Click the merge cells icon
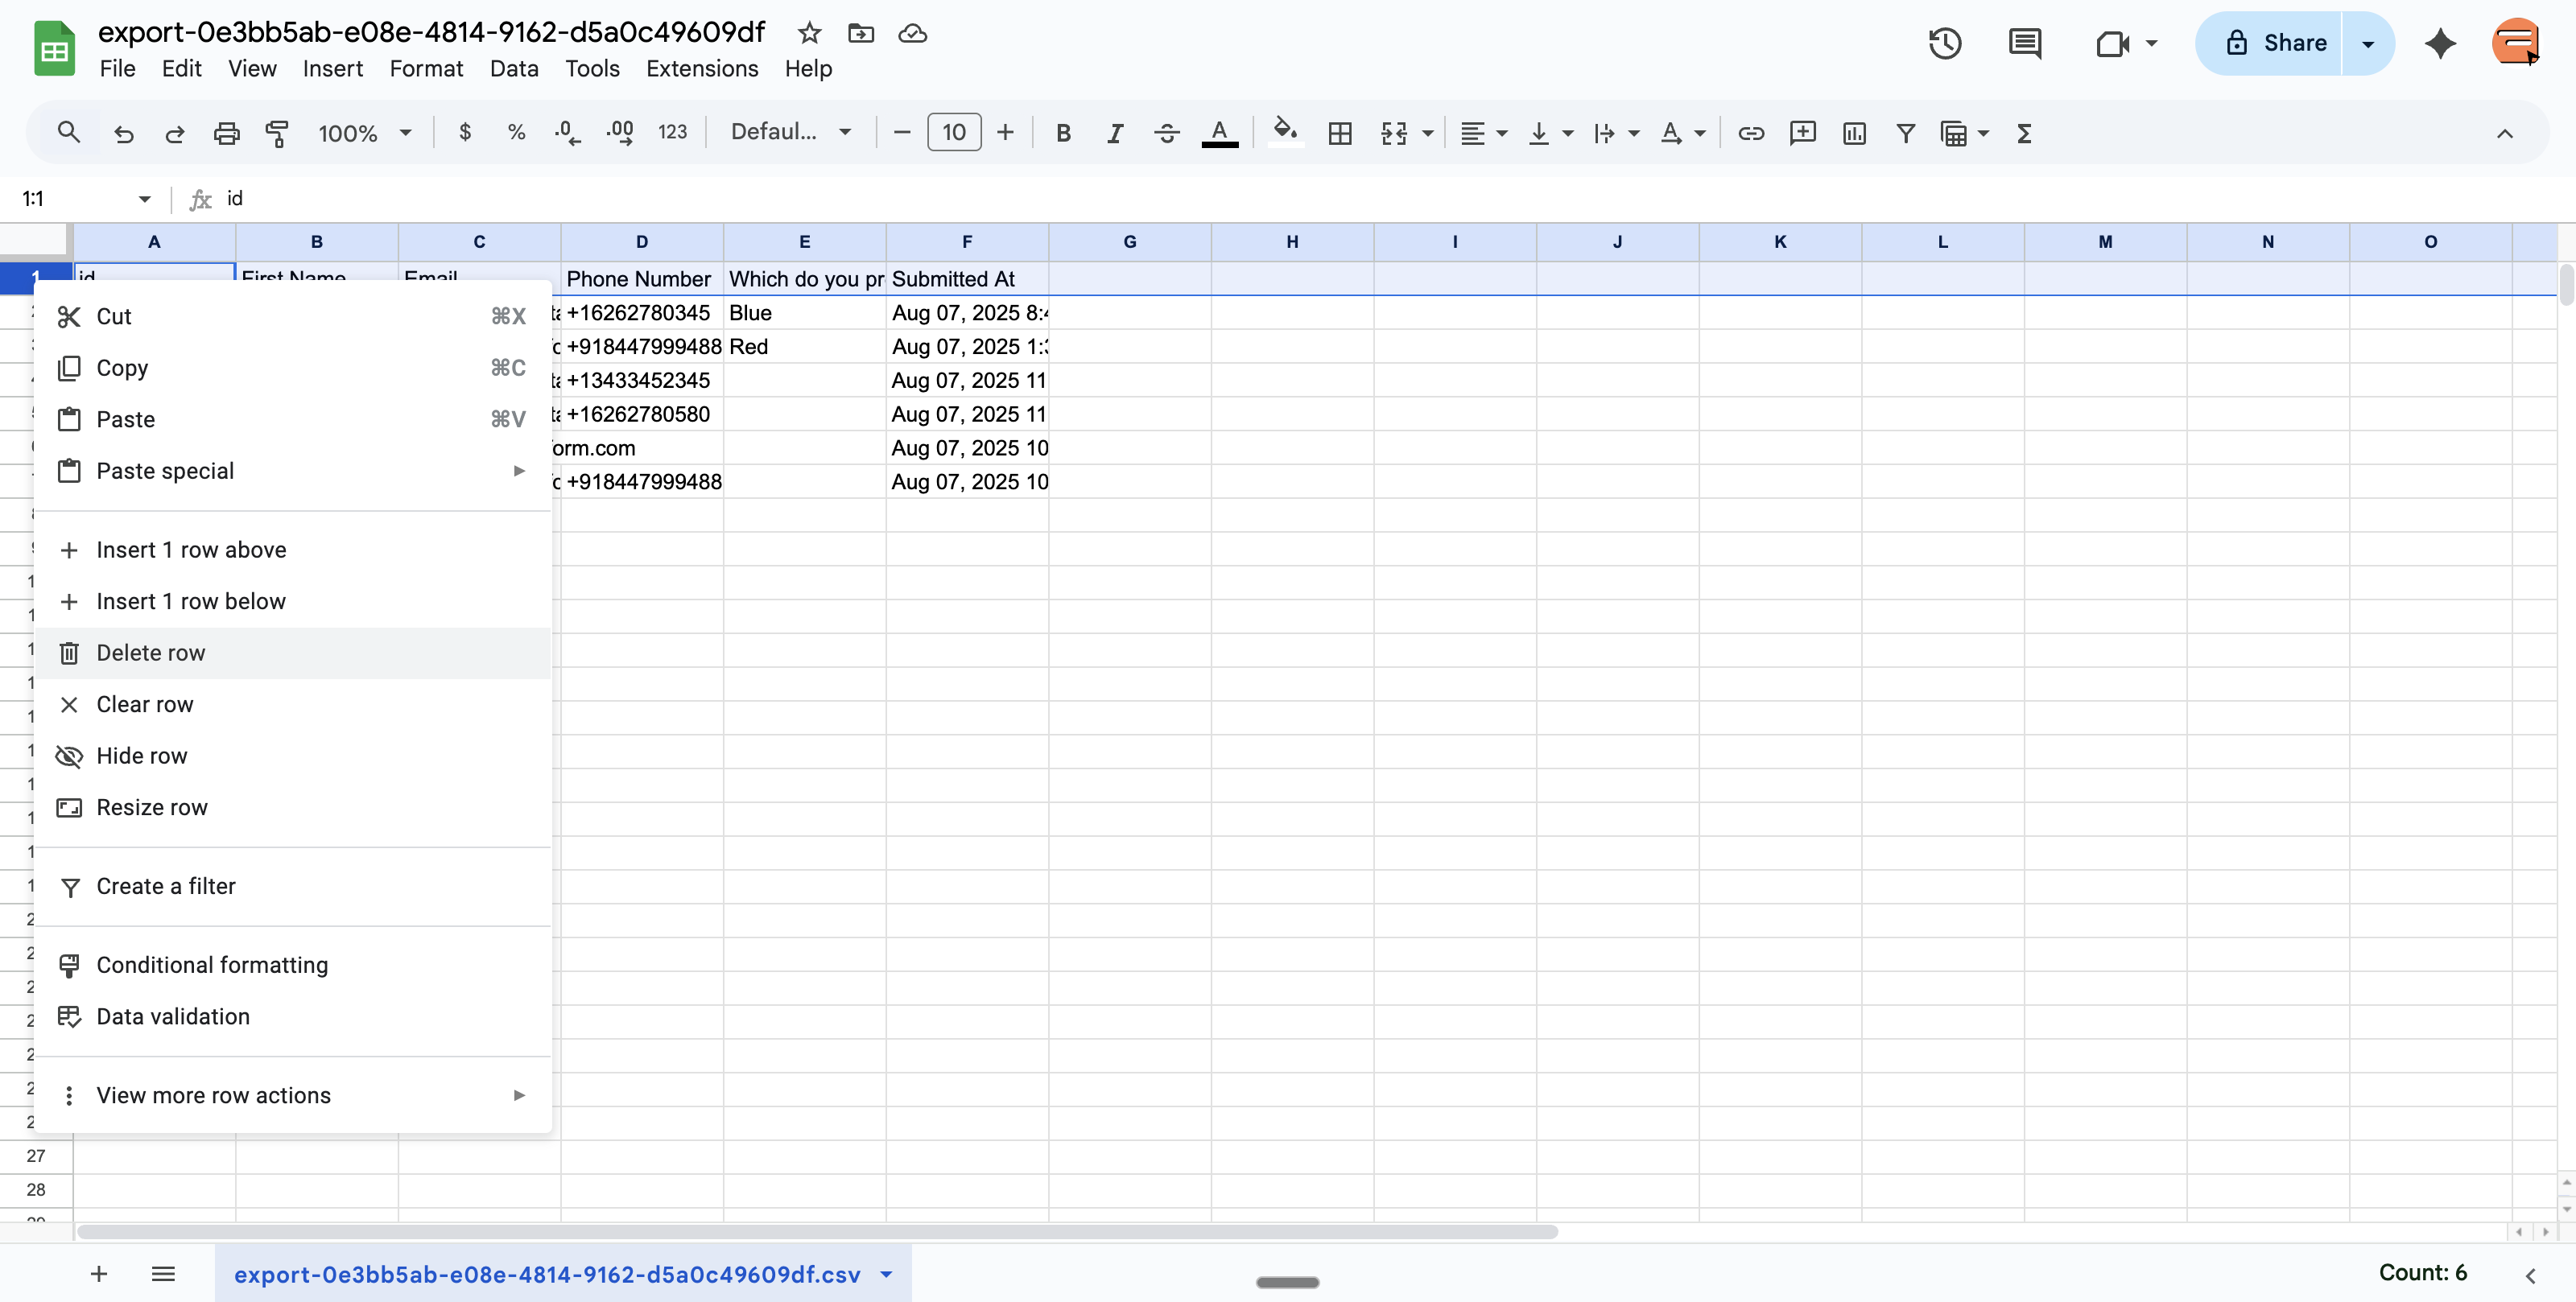 coord(1394,133)
